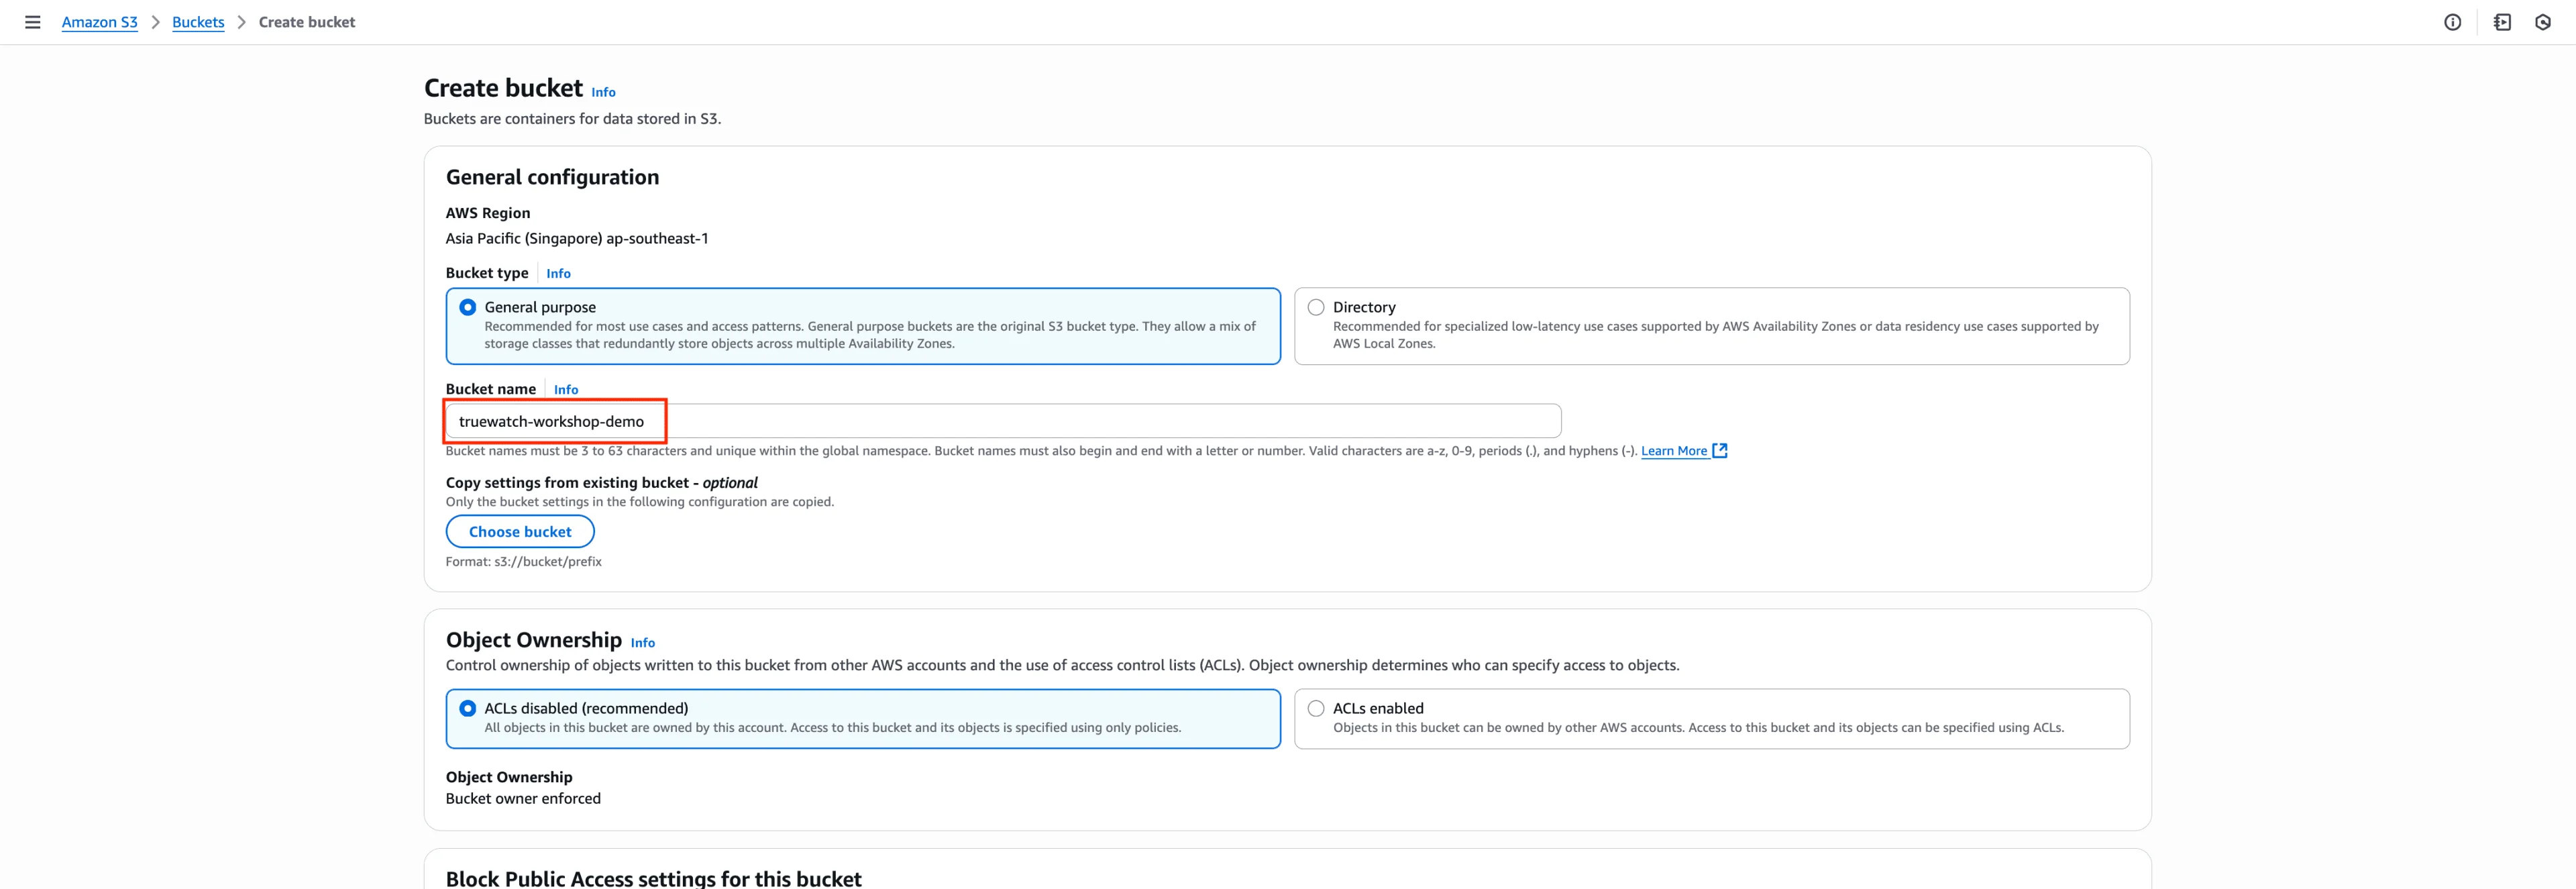Open the Amazon Q hexagon icon

2543,22
